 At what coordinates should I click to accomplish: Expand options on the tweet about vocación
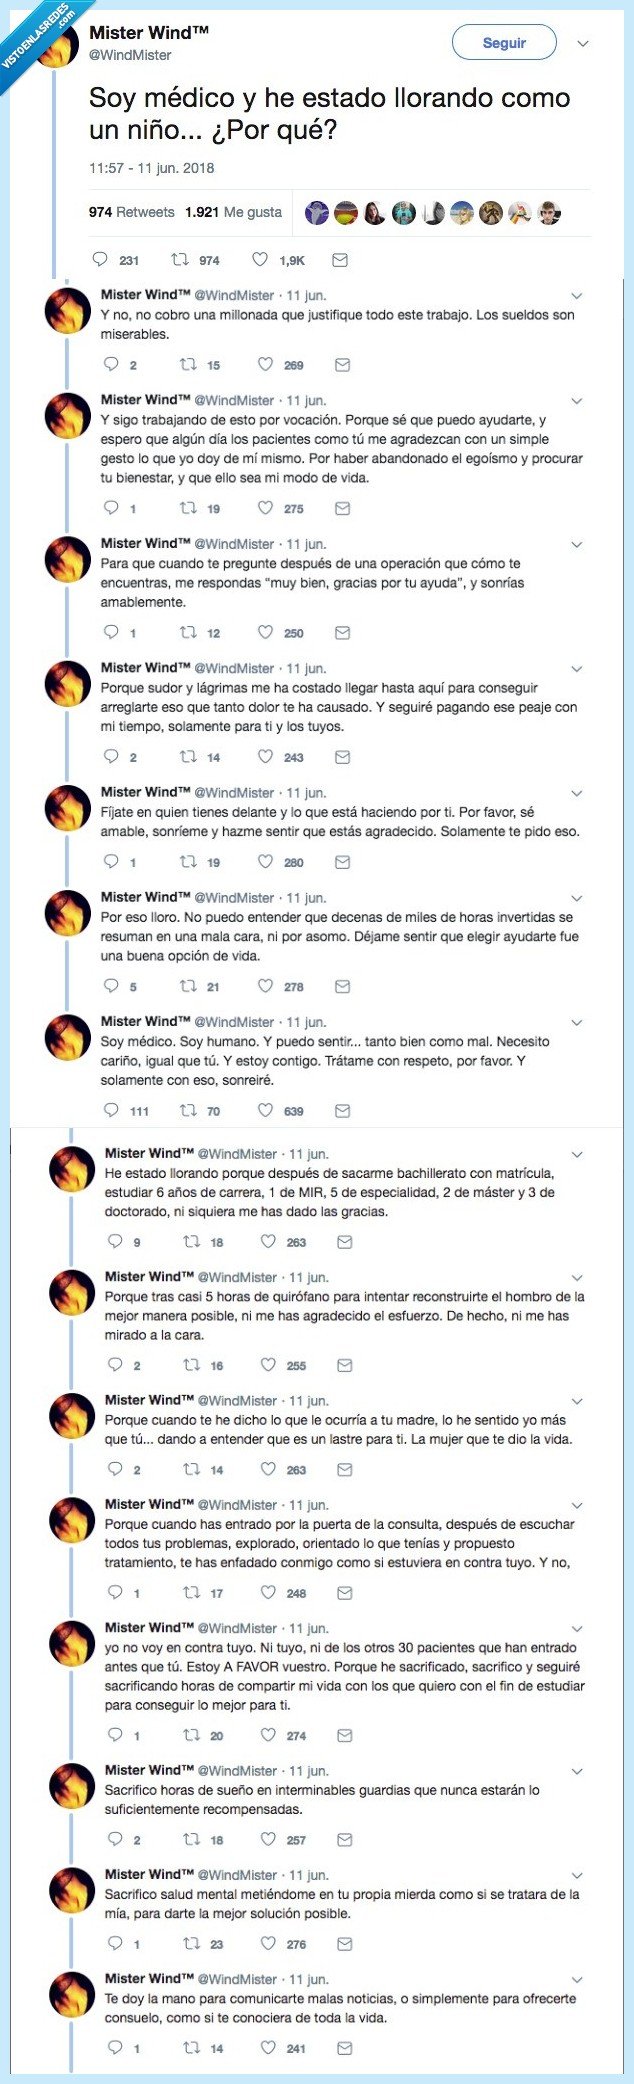577,400
